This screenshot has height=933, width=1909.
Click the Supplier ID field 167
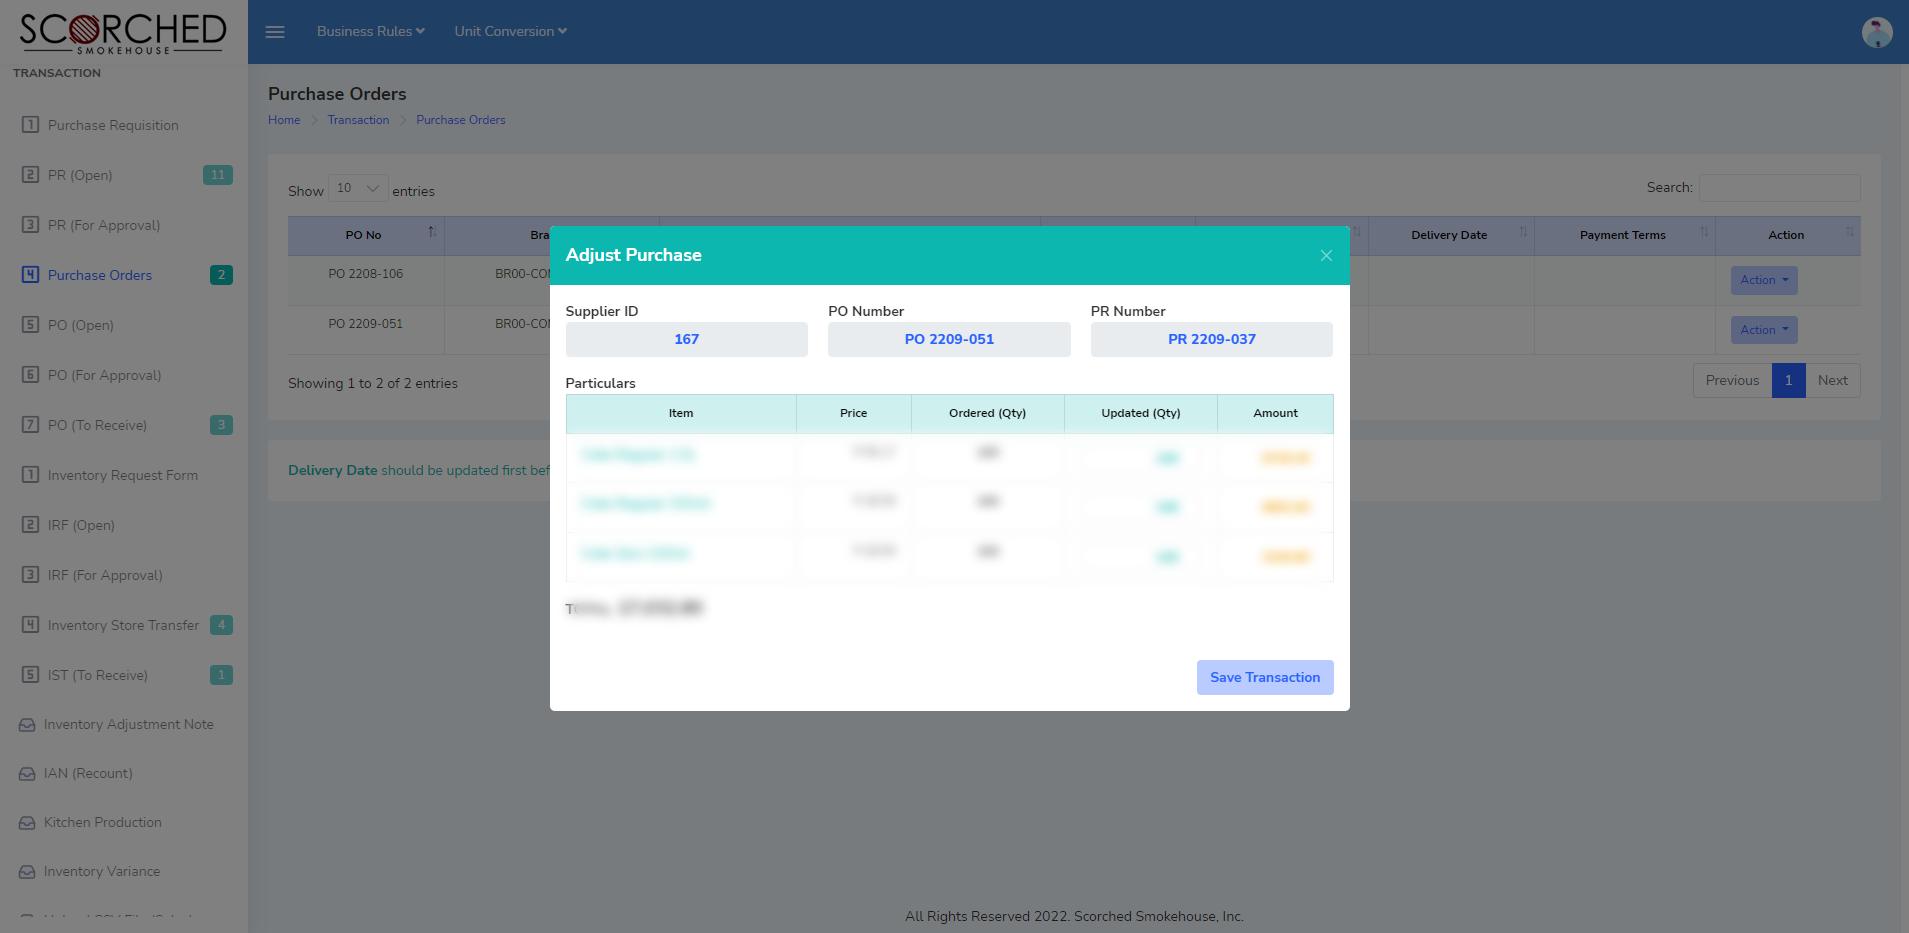[x=686, y=339]
